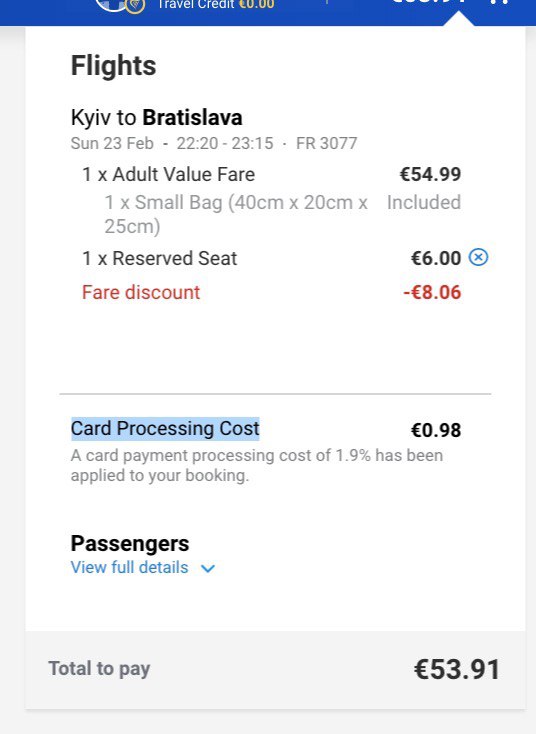
Task: Click the Flights section heading
Action: [x=113, y=65]
